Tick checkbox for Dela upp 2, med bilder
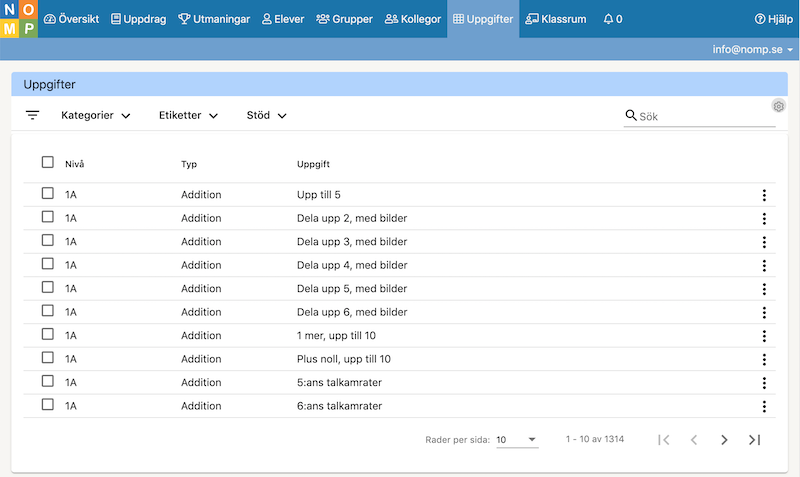The height and width of the screenshot is (477, 800). point(47,217)
